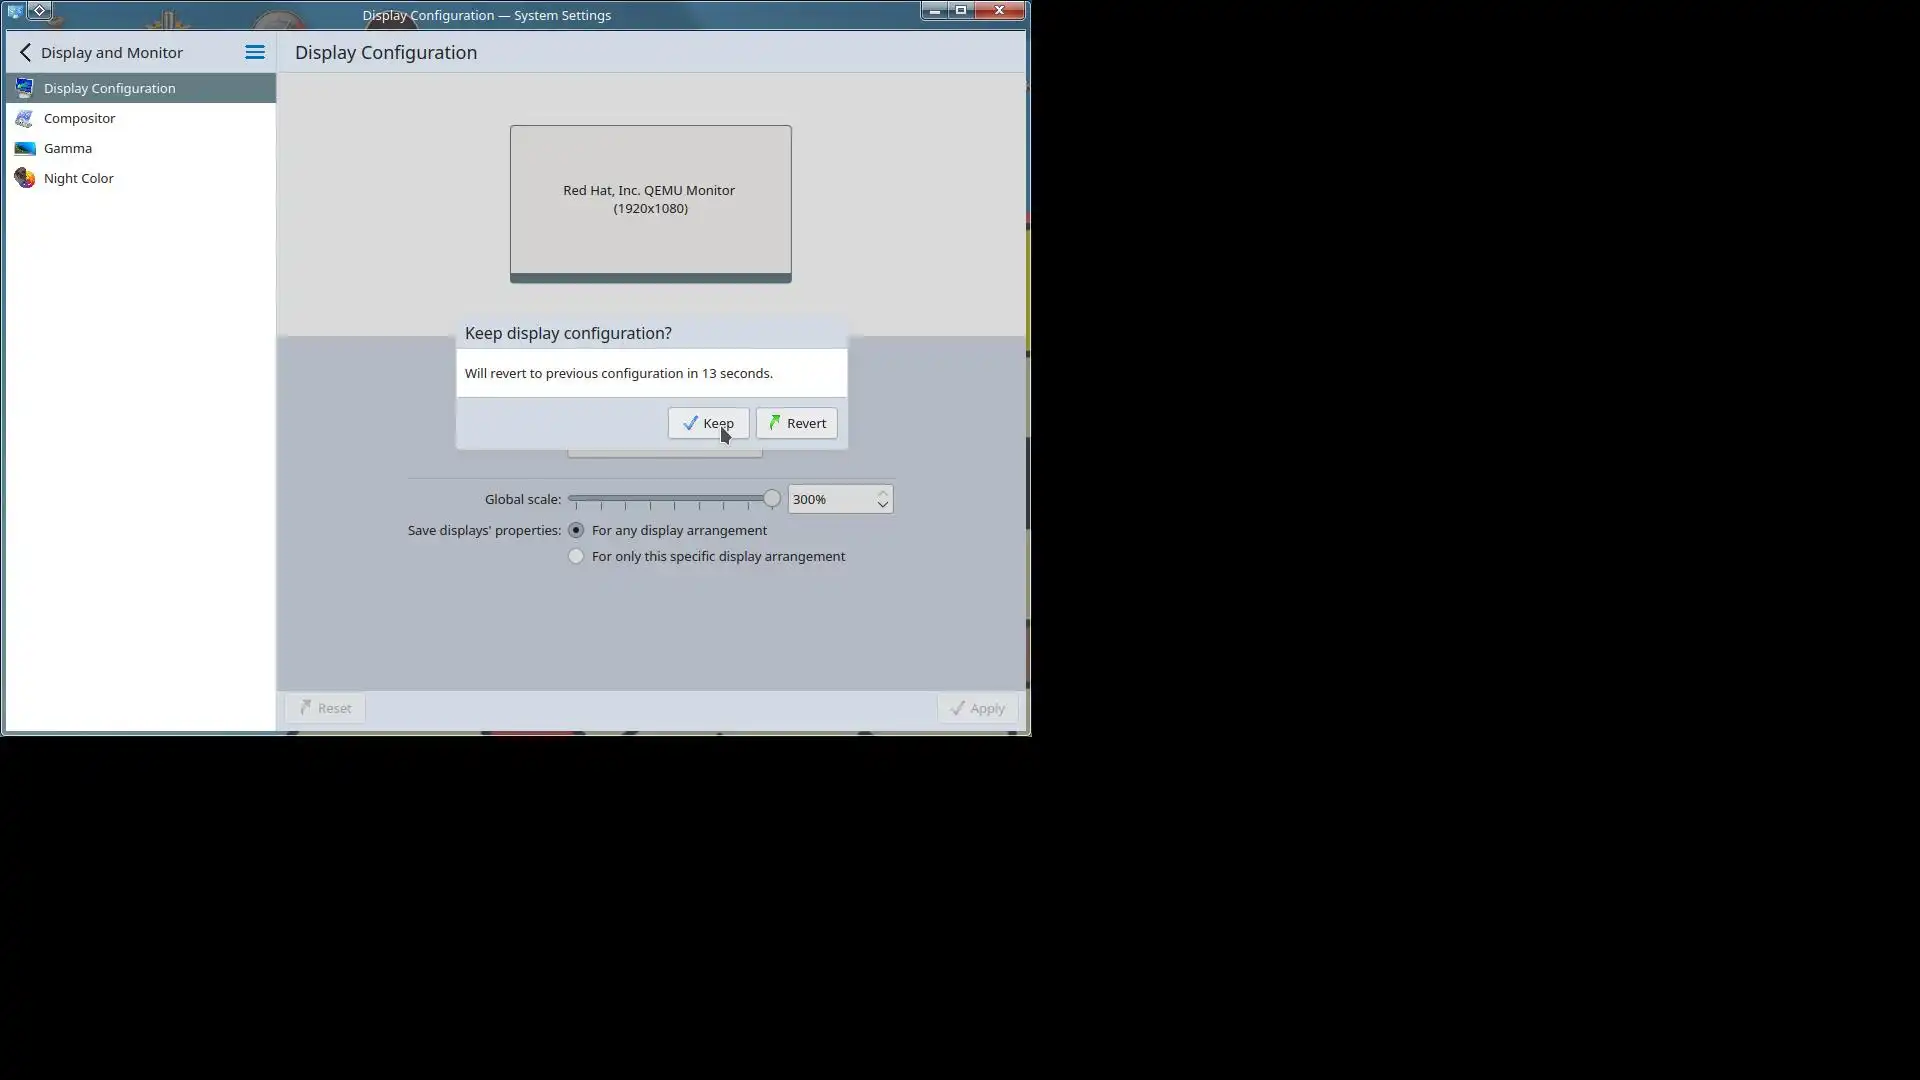Select the QEMU Monitor display thumbnail
This screenshot has height=1080, width=1920.
(650, 200)
